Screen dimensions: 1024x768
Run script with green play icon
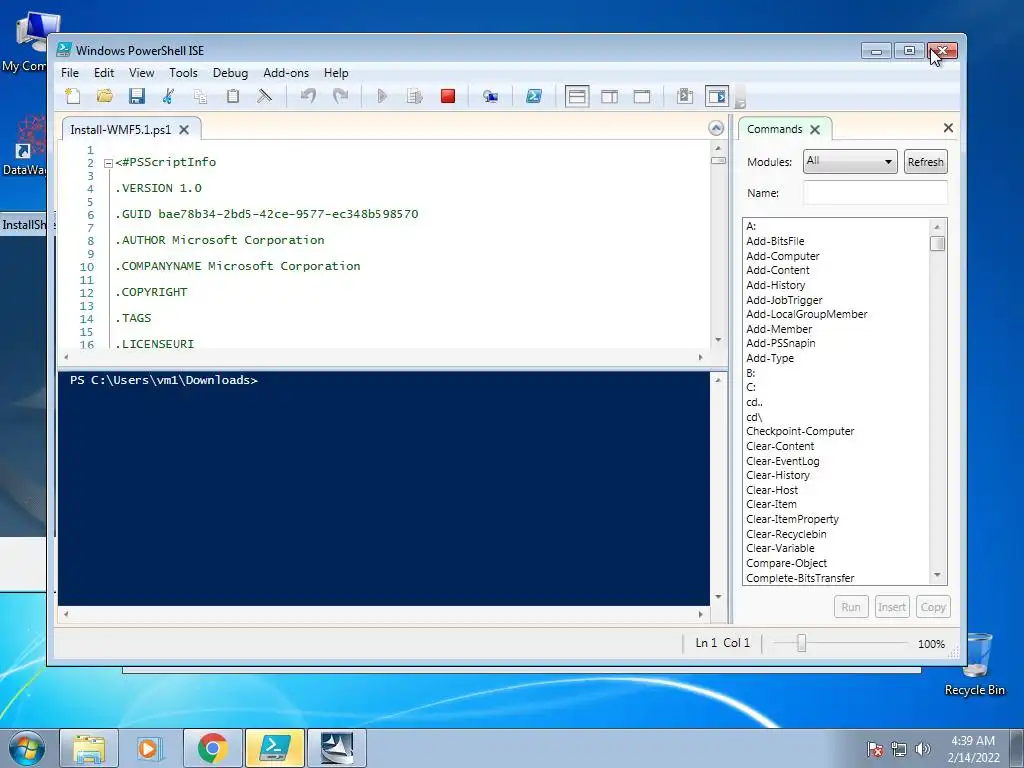383,97
